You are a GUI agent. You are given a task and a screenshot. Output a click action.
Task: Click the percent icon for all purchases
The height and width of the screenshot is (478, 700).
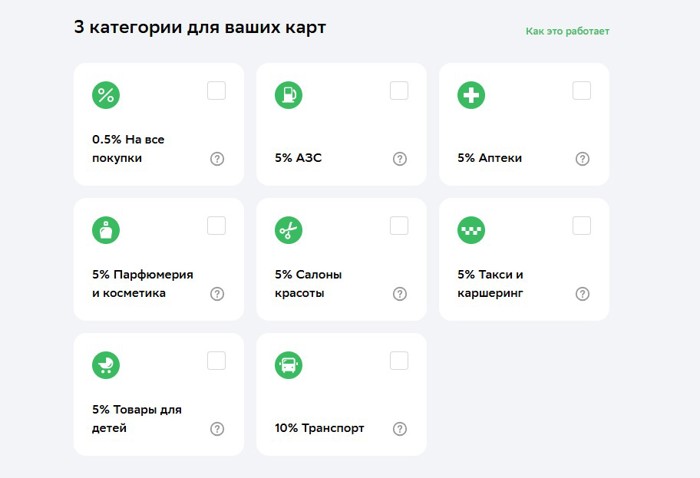[106, 95]
